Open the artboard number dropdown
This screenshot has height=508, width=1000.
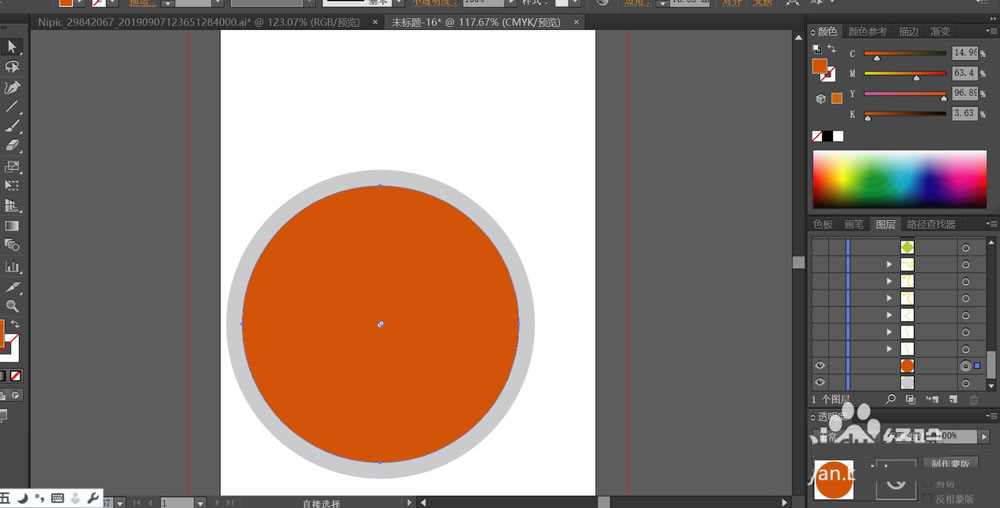pos(200,502)
